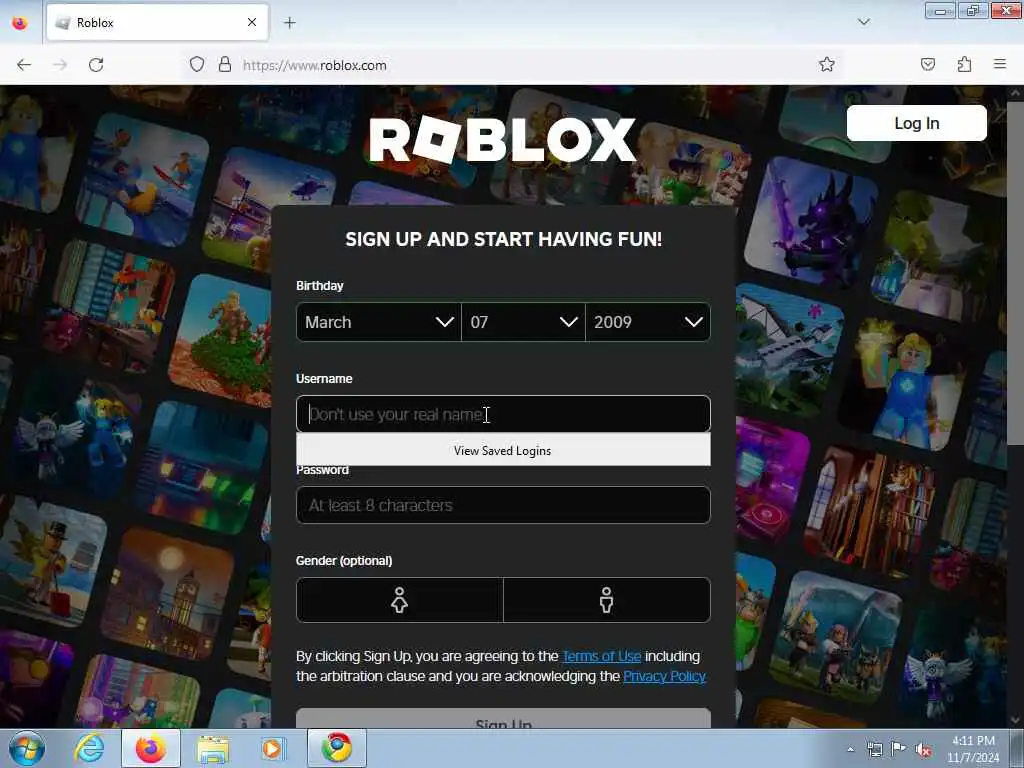Click the muted volume tray icon
The image size is (1024, 768).
(x=923, y=749)
